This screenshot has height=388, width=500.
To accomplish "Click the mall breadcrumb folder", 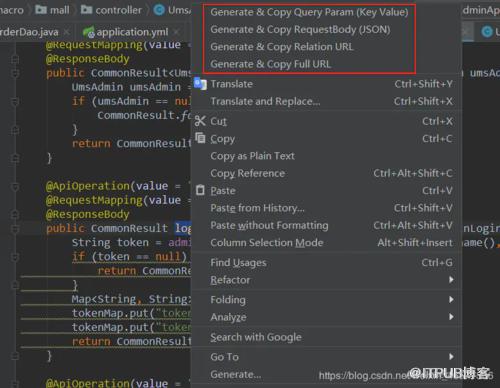I will point(60,10).
